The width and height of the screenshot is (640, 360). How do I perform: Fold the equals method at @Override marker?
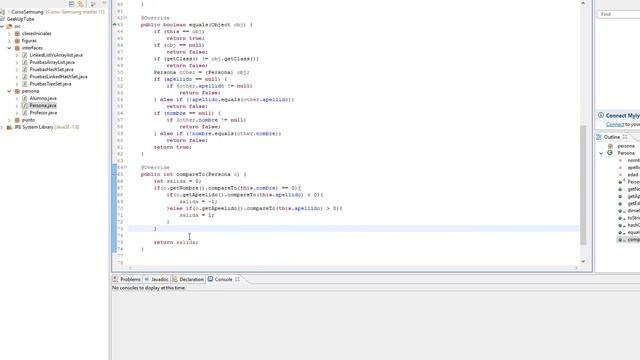tap(125, 18)
